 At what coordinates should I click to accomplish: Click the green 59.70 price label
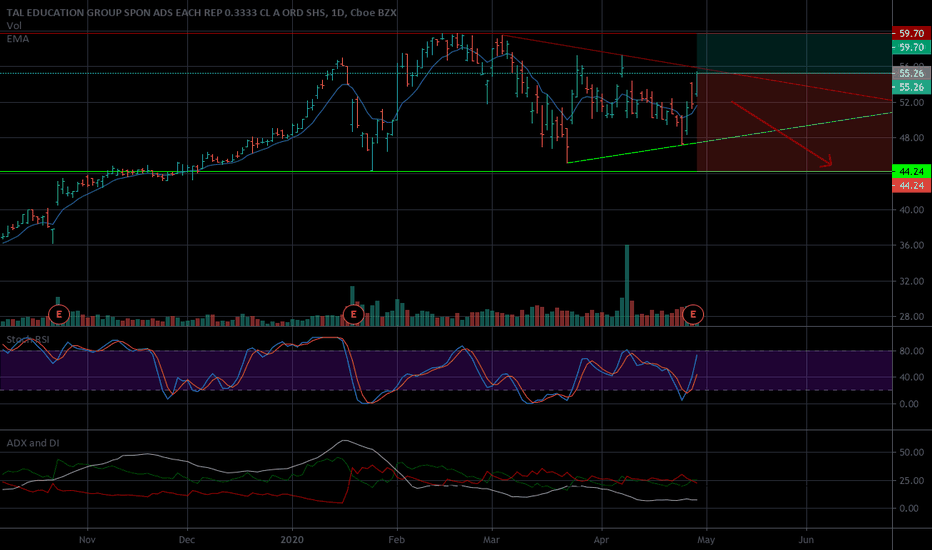[911, 47]
